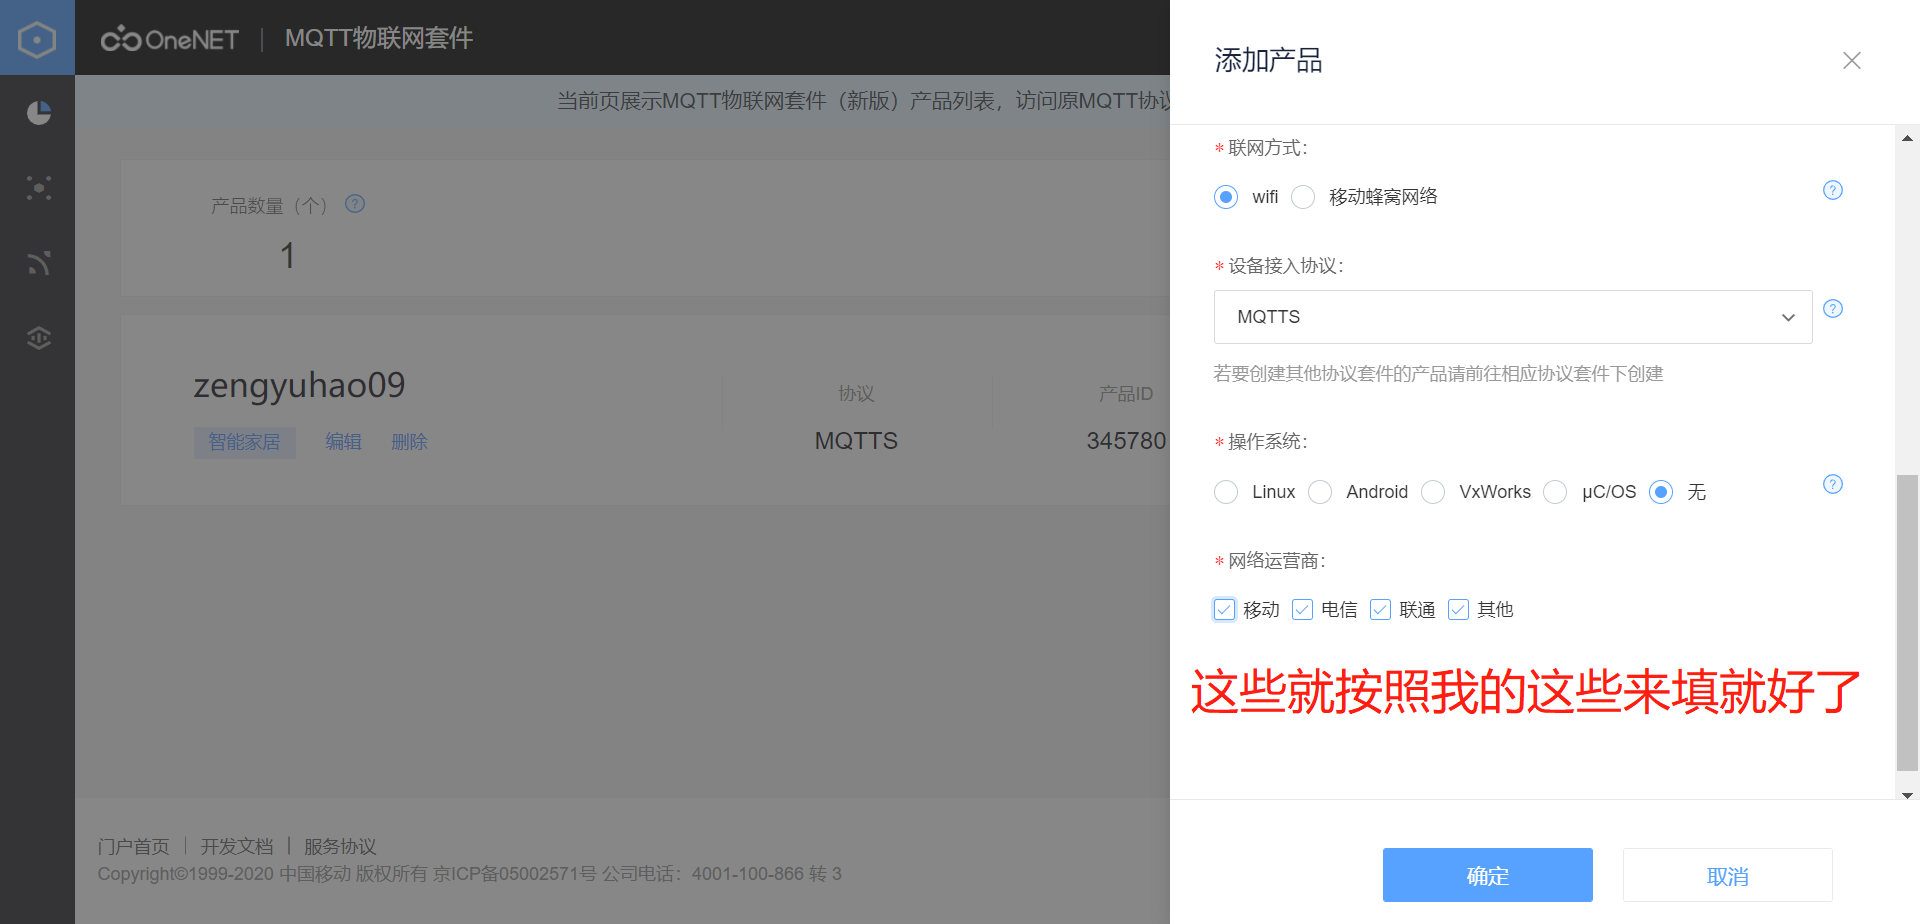Click the data sync icon at sidebar bottom
Image resolution: width=1920 pixels, height=924 pixels.
pos(37,338)
